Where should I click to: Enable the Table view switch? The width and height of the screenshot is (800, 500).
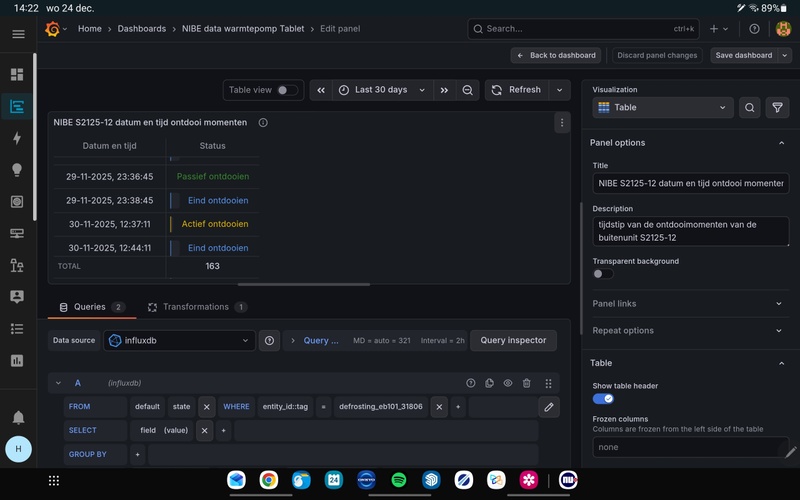pos(287,90)
